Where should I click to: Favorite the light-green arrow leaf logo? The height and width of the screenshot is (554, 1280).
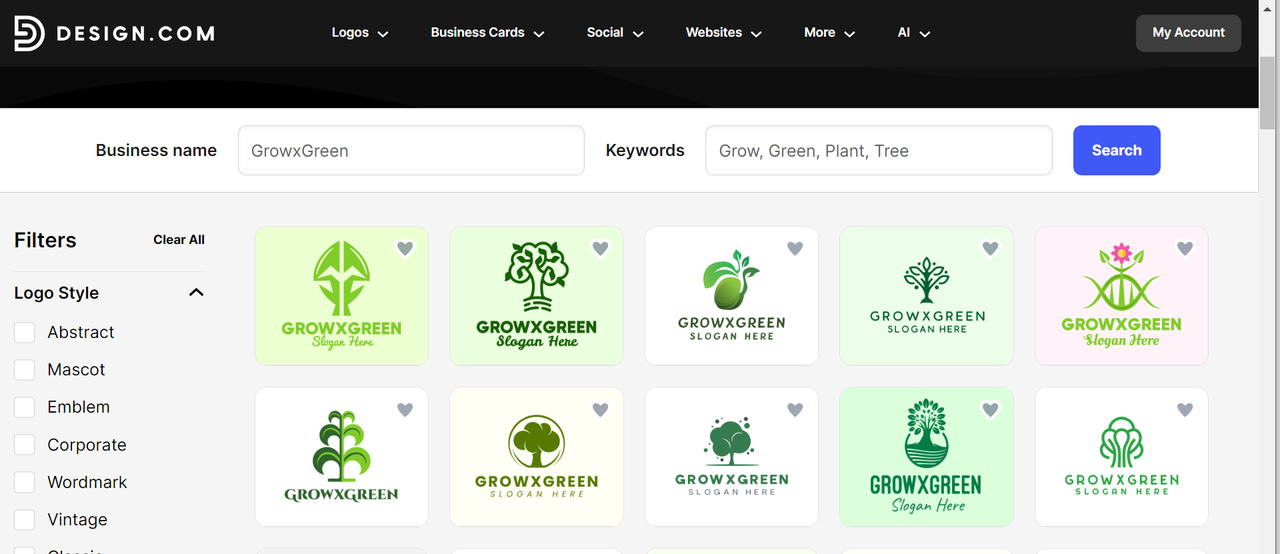point(405,249)
